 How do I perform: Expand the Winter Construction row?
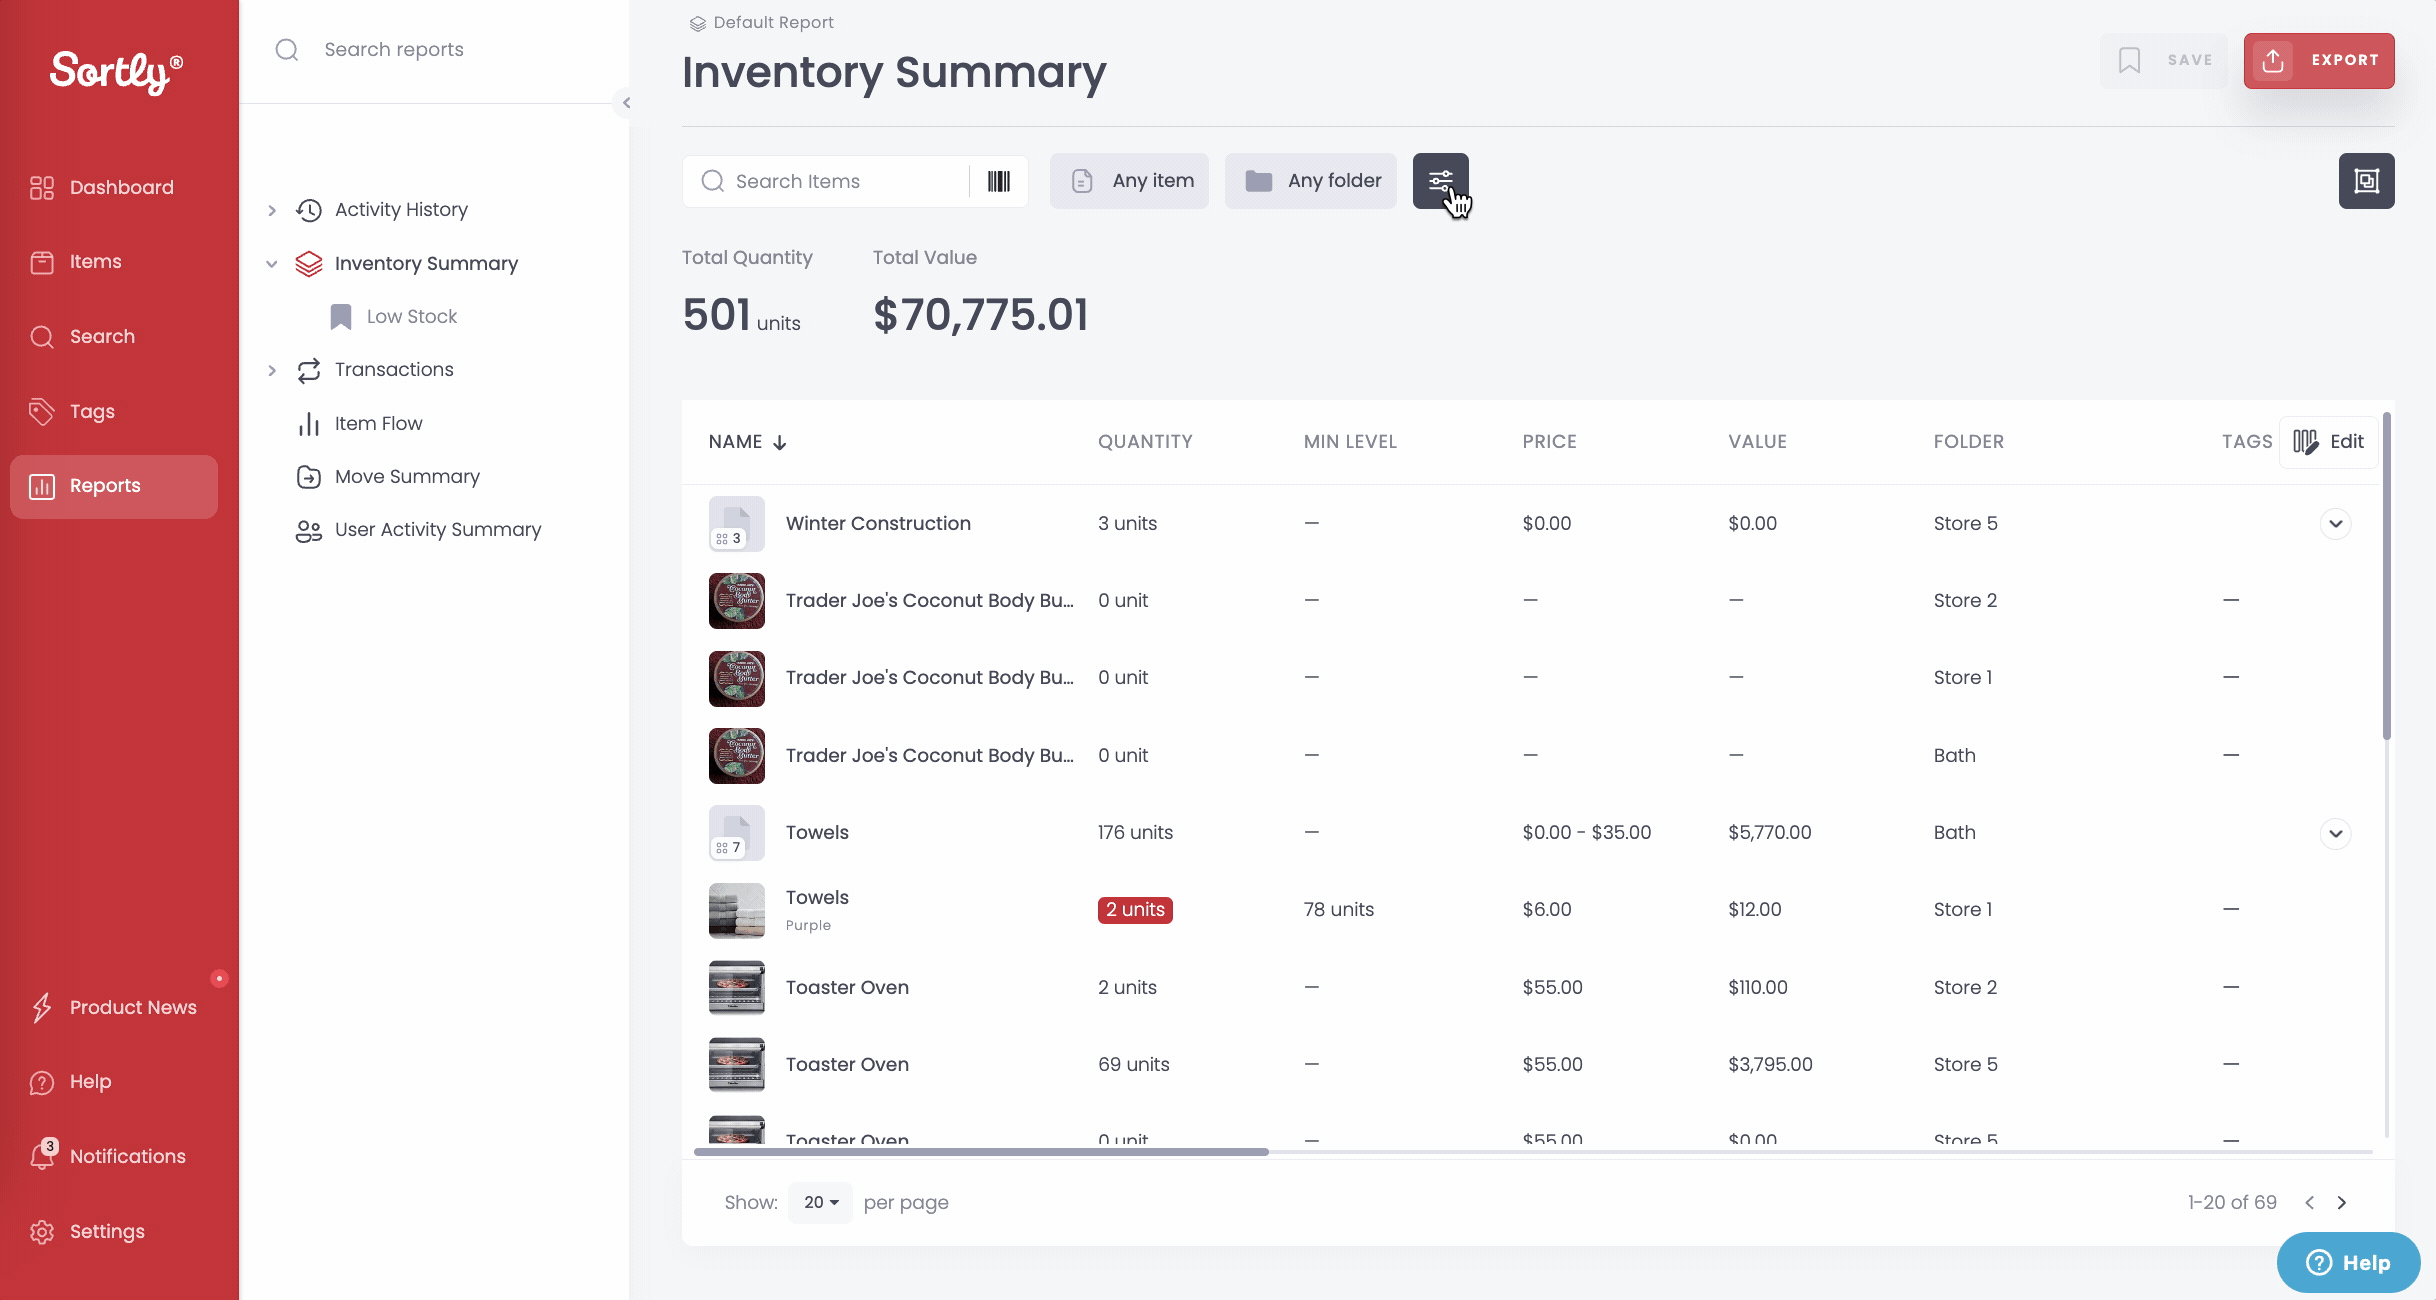pos(2335,524)
